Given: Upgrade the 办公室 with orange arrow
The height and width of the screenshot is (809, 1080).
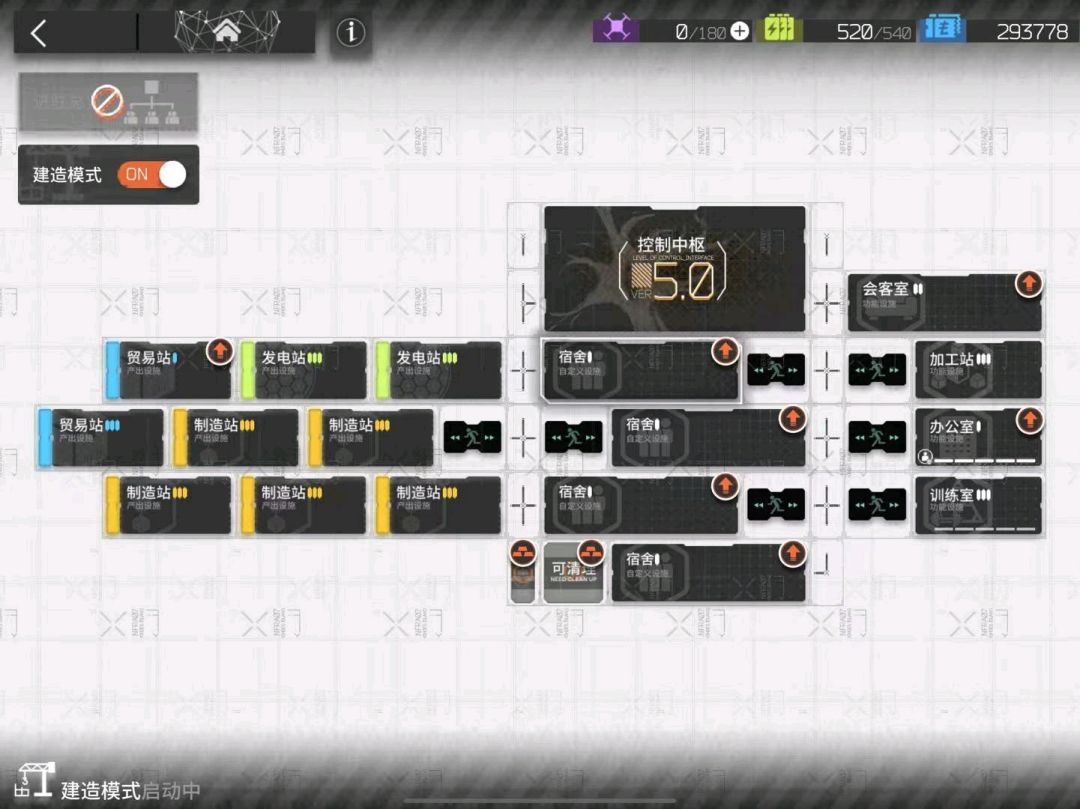Looking at the screenshot, I should tap(1029, 419).
